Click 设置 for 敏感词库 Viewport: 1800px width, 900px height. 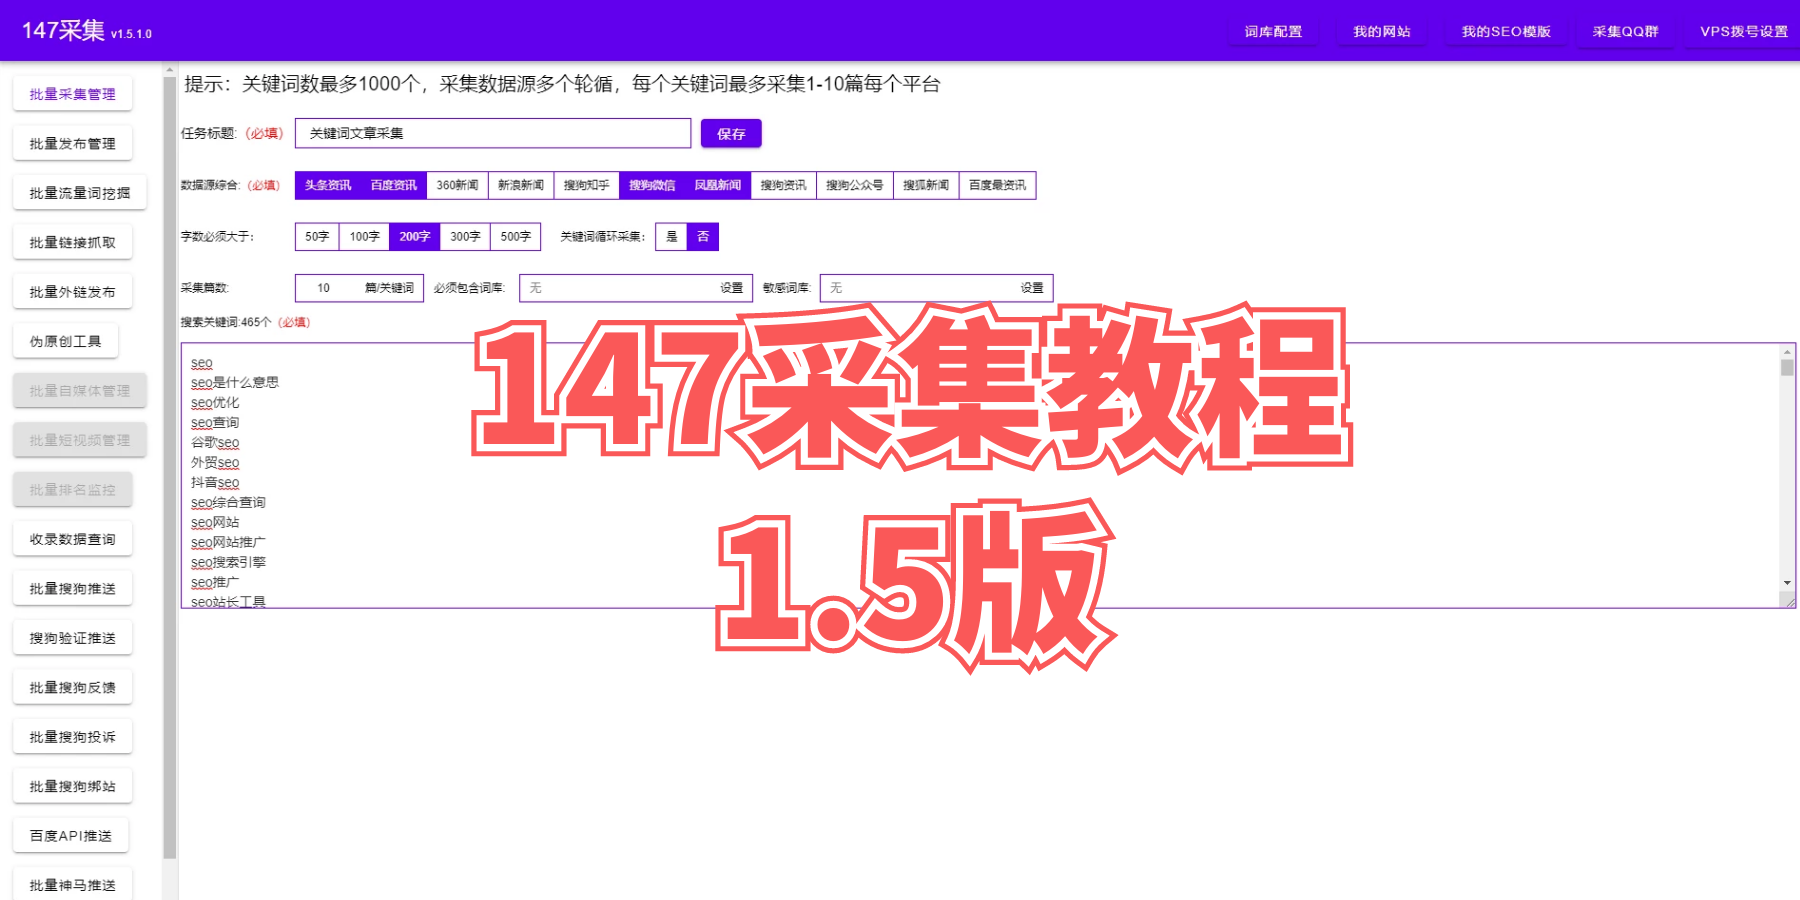(x=1032, y=288)
